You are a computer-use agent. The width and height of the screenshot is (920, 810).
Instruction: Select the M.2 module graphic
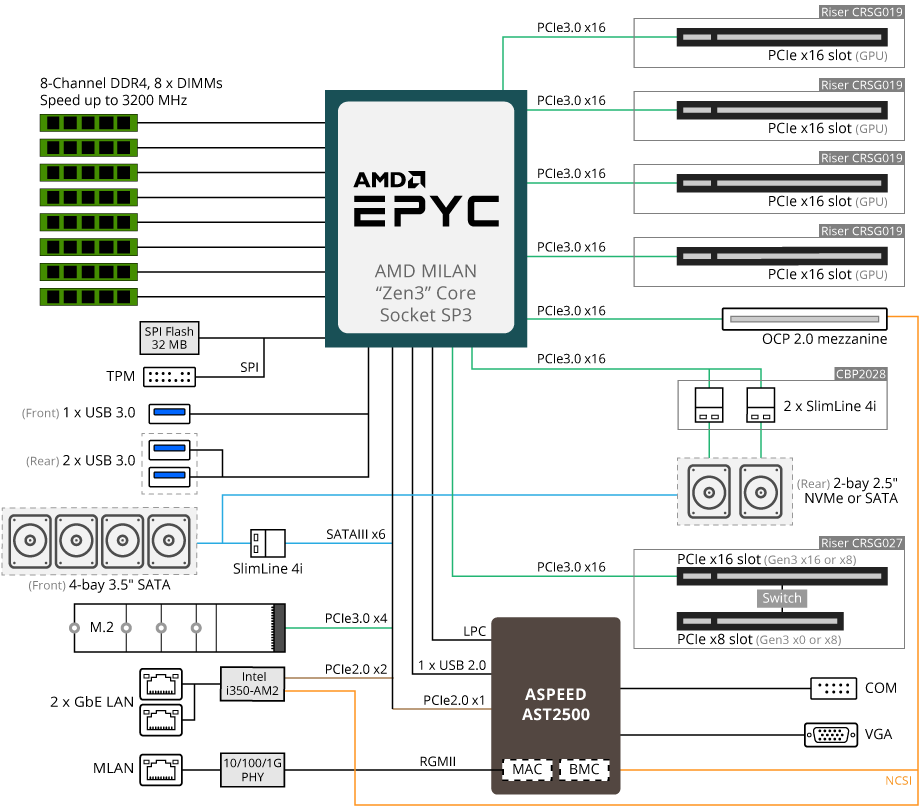coord(180,628)
